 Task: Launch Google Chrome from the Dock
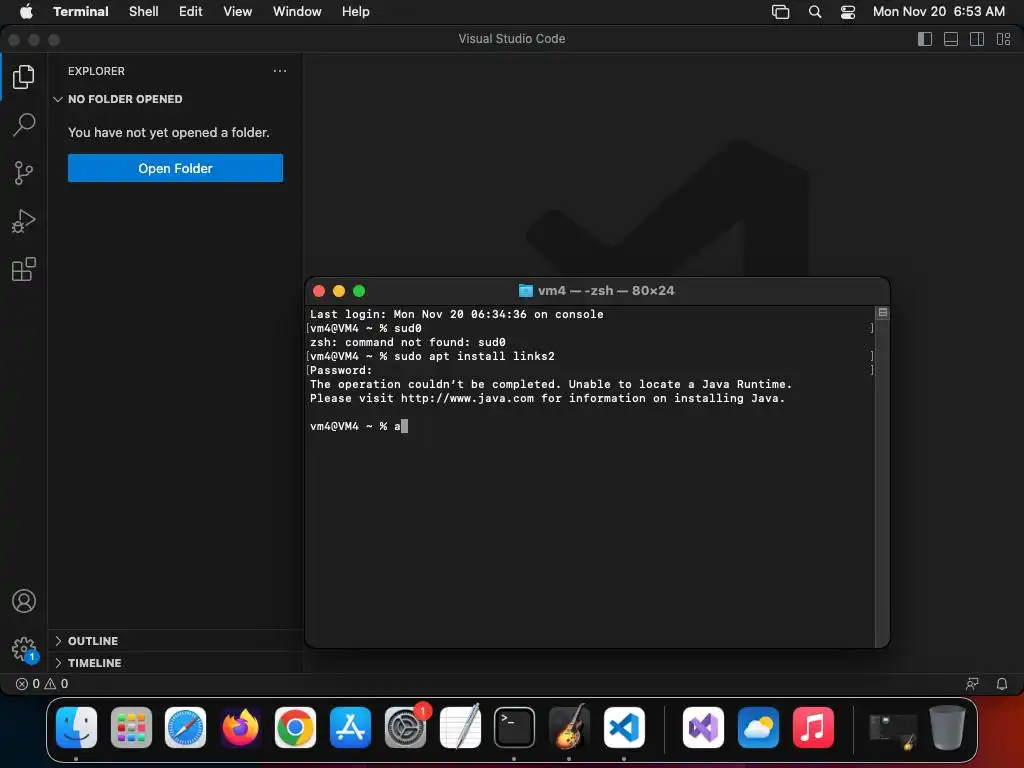pos(295,728)
